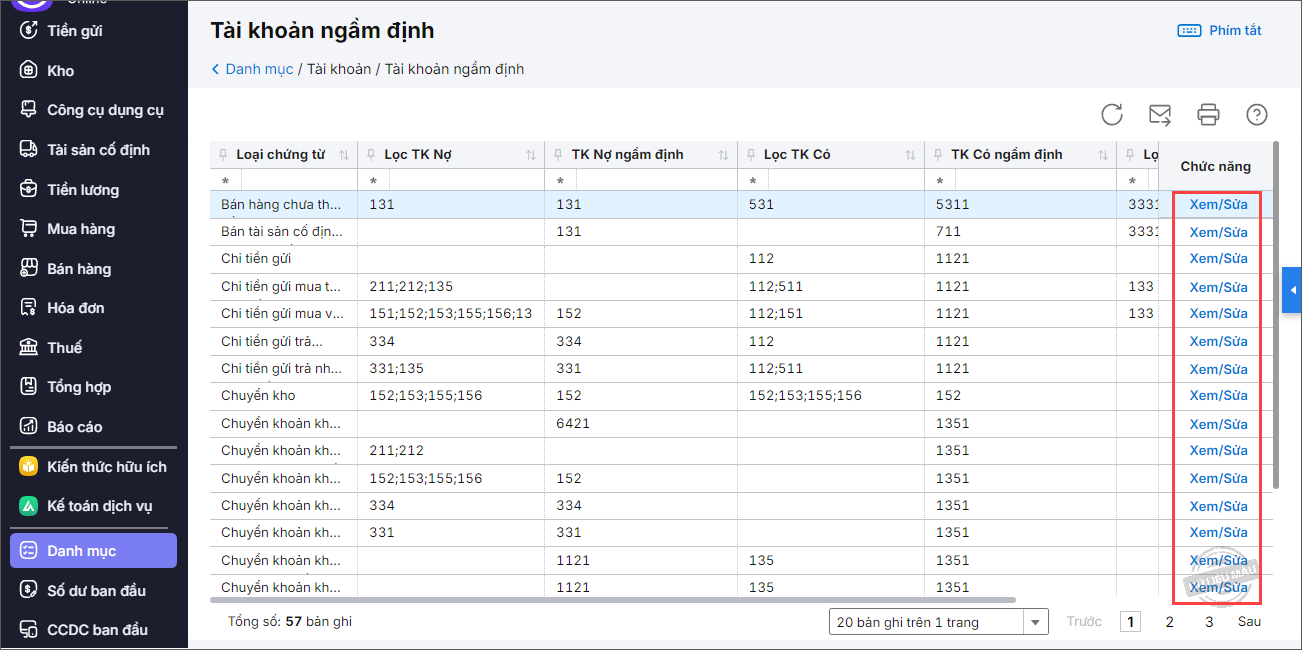Open filter operator for Loại chứng từ
Viewport: 1302px width, 650px height.
225,181
